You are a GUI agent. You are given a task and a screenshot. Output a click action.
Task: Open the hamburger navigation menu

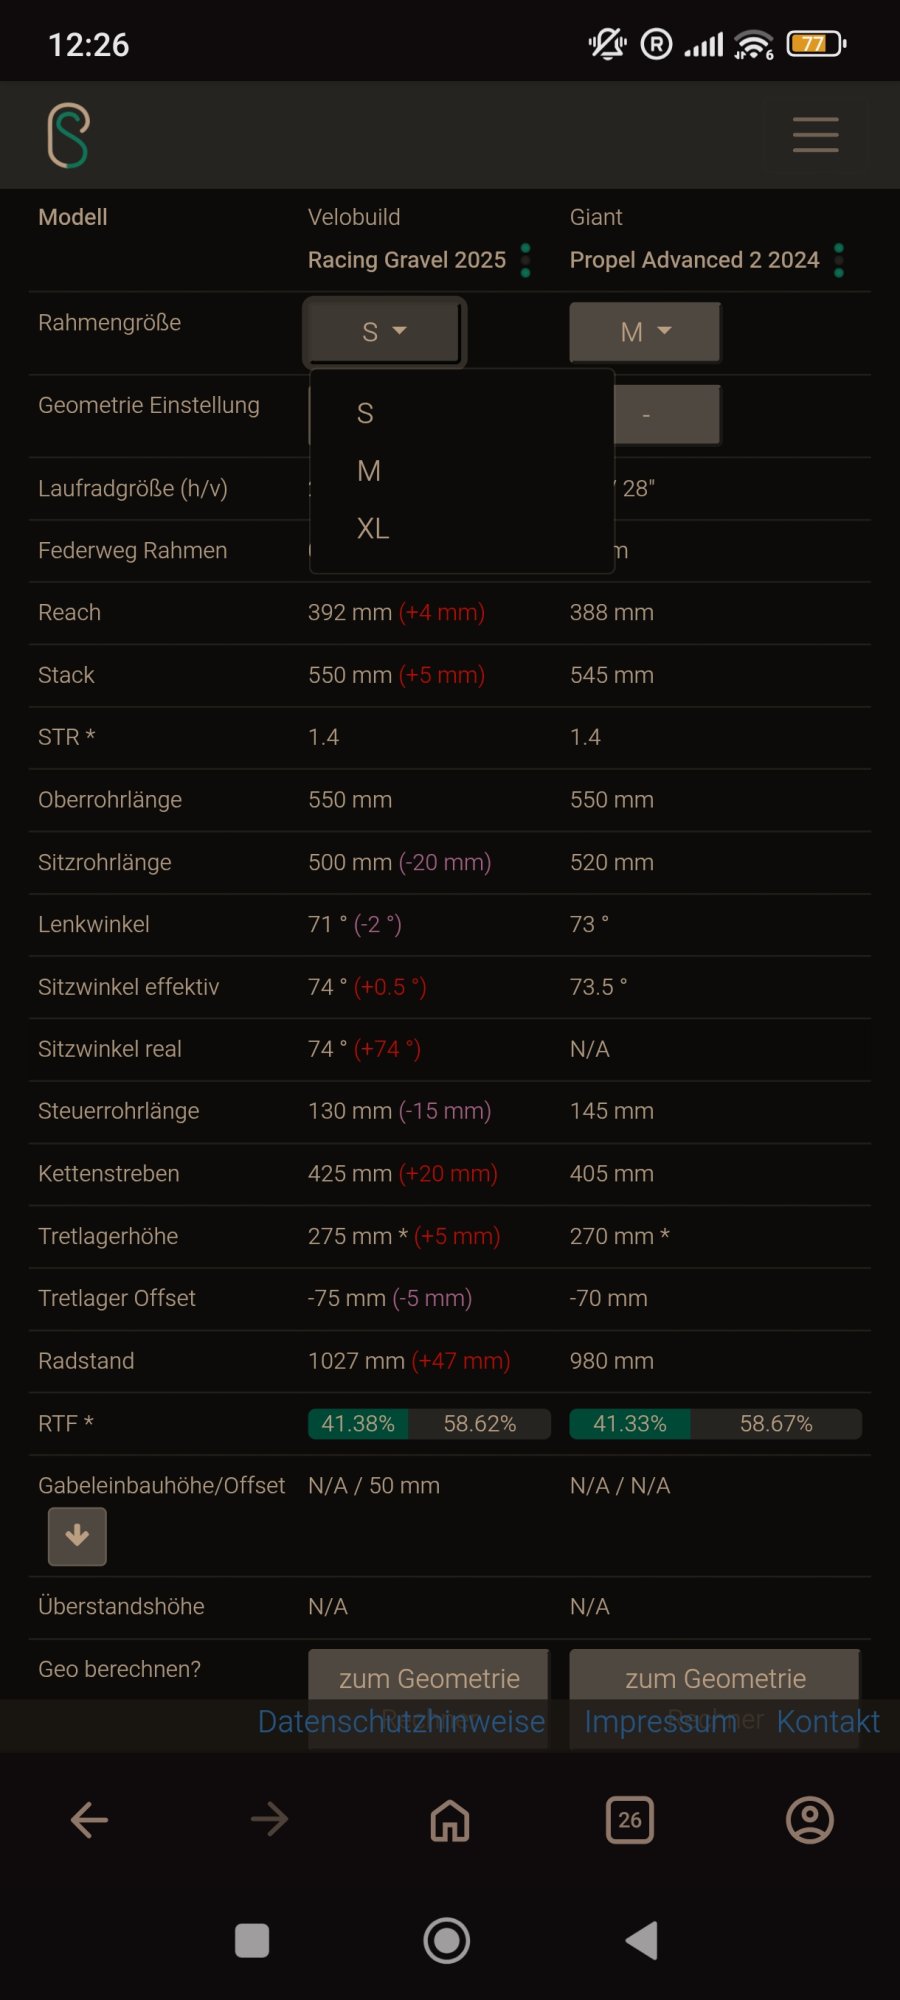point(815,135)
